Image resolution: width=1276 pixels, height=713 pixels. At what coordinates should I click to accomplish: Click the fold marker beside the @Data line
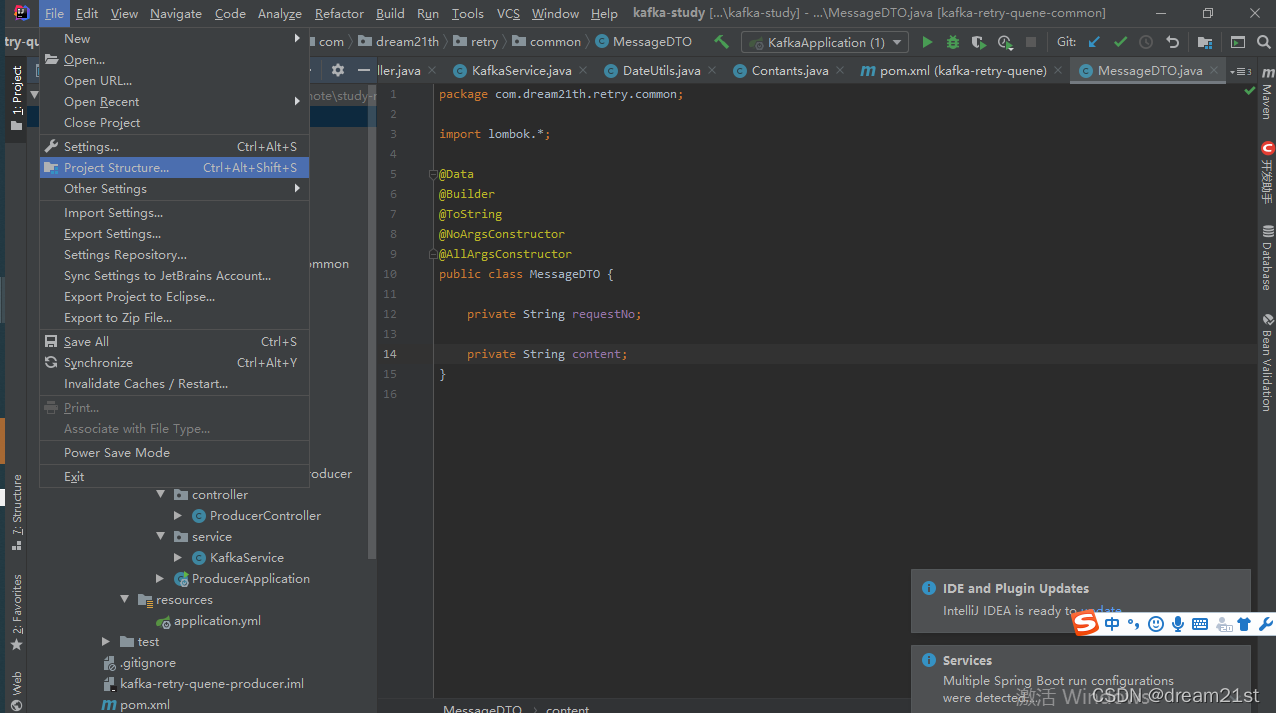[433, 174]
